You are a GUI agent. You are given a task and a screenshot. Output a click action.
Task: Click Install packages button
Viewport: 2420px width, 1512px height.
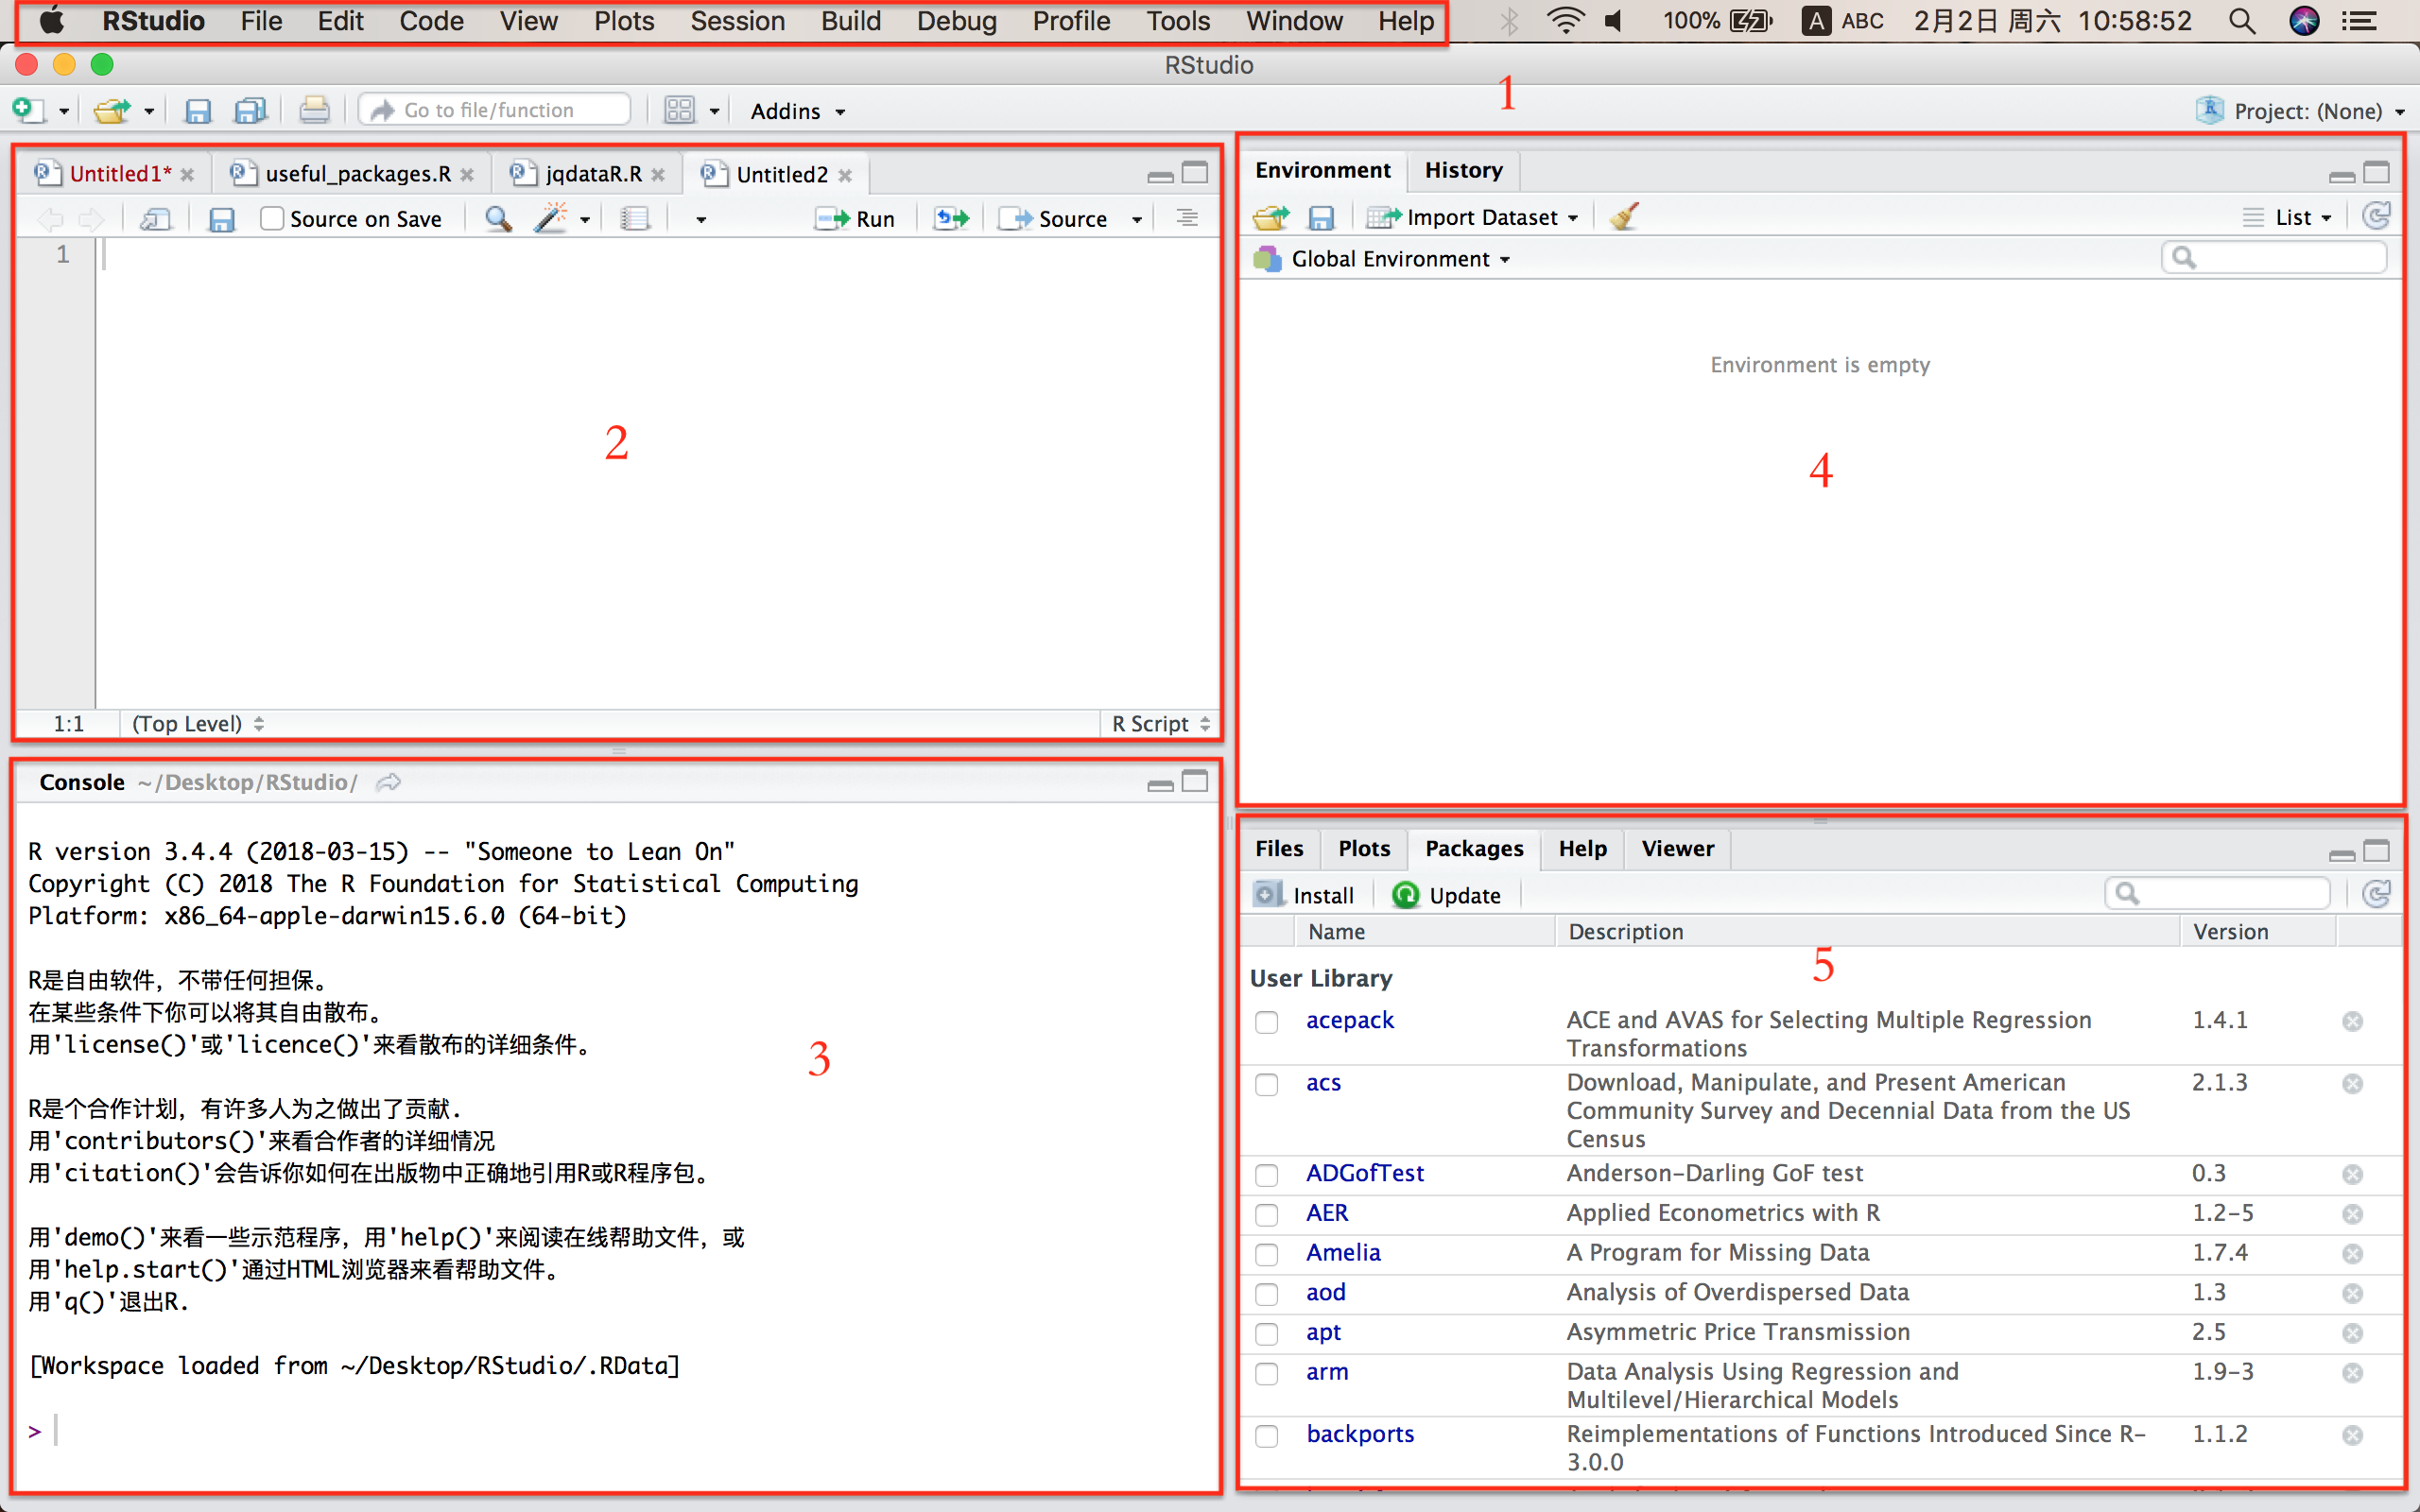[x=1304, y=895]
